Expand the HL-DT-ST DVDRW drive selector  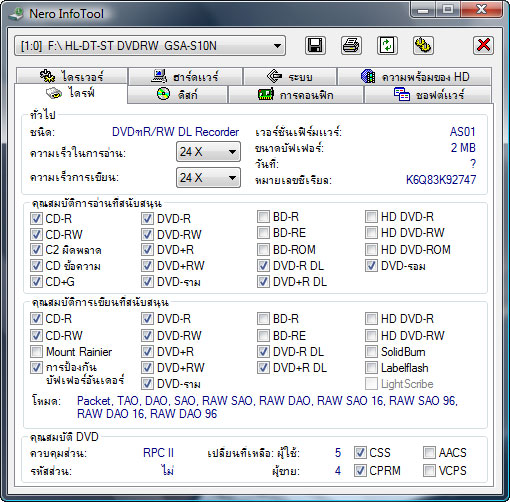click(x=150, y=46)
